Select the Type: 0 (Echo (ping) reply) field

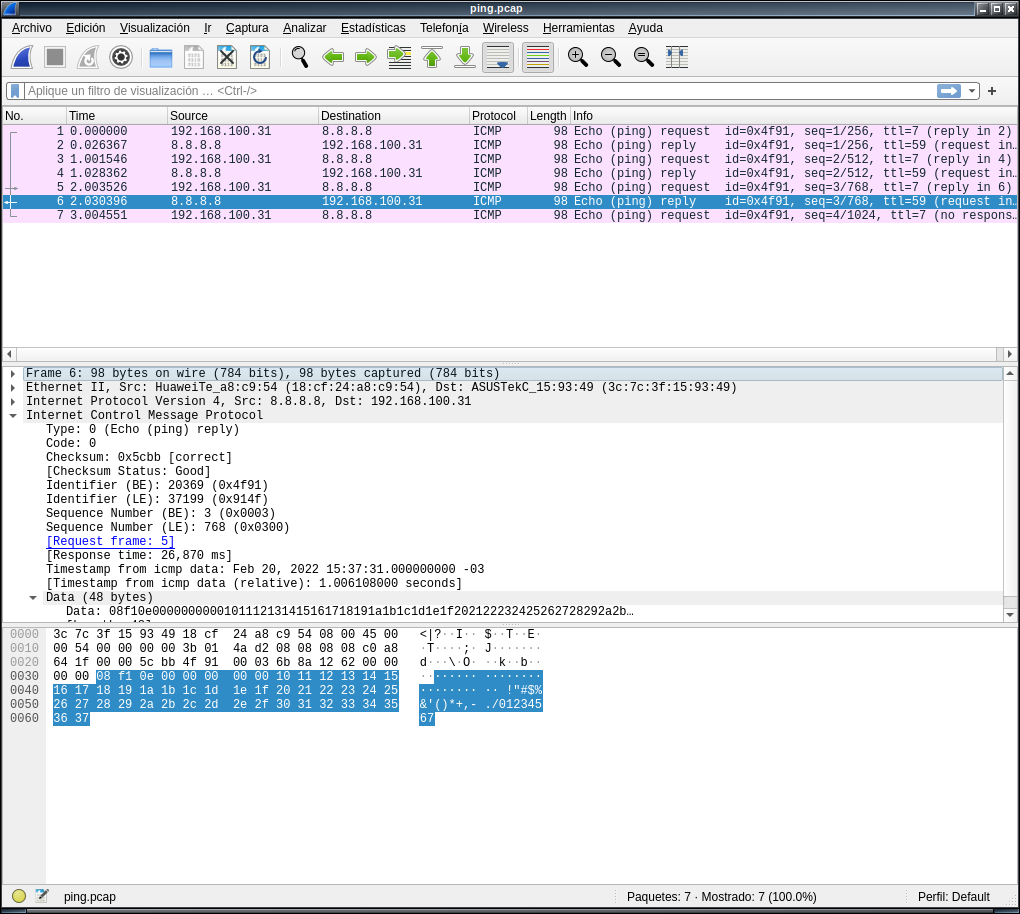point(142,429)
